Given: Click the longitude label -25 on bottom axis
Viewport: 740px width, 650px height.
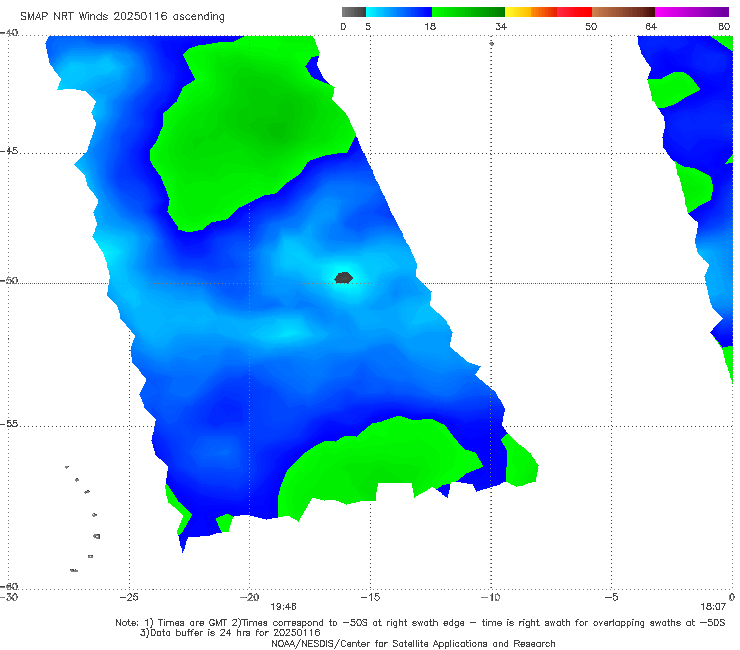Looking at the screenshot, I should 129,597.
